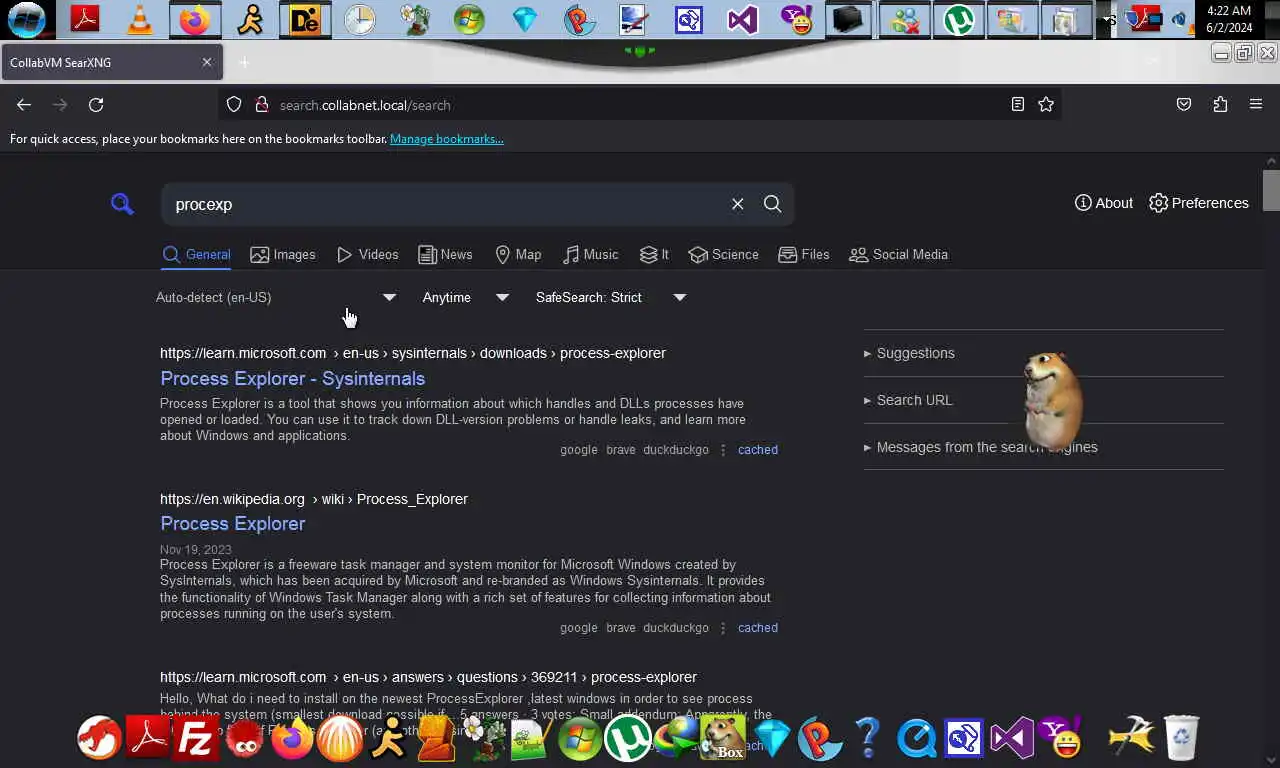The height and width of the screenshot is (768, 1280).
Task: Open the Box dog icon in the dock
Action: pyautogui.click(x=723, y=739)
